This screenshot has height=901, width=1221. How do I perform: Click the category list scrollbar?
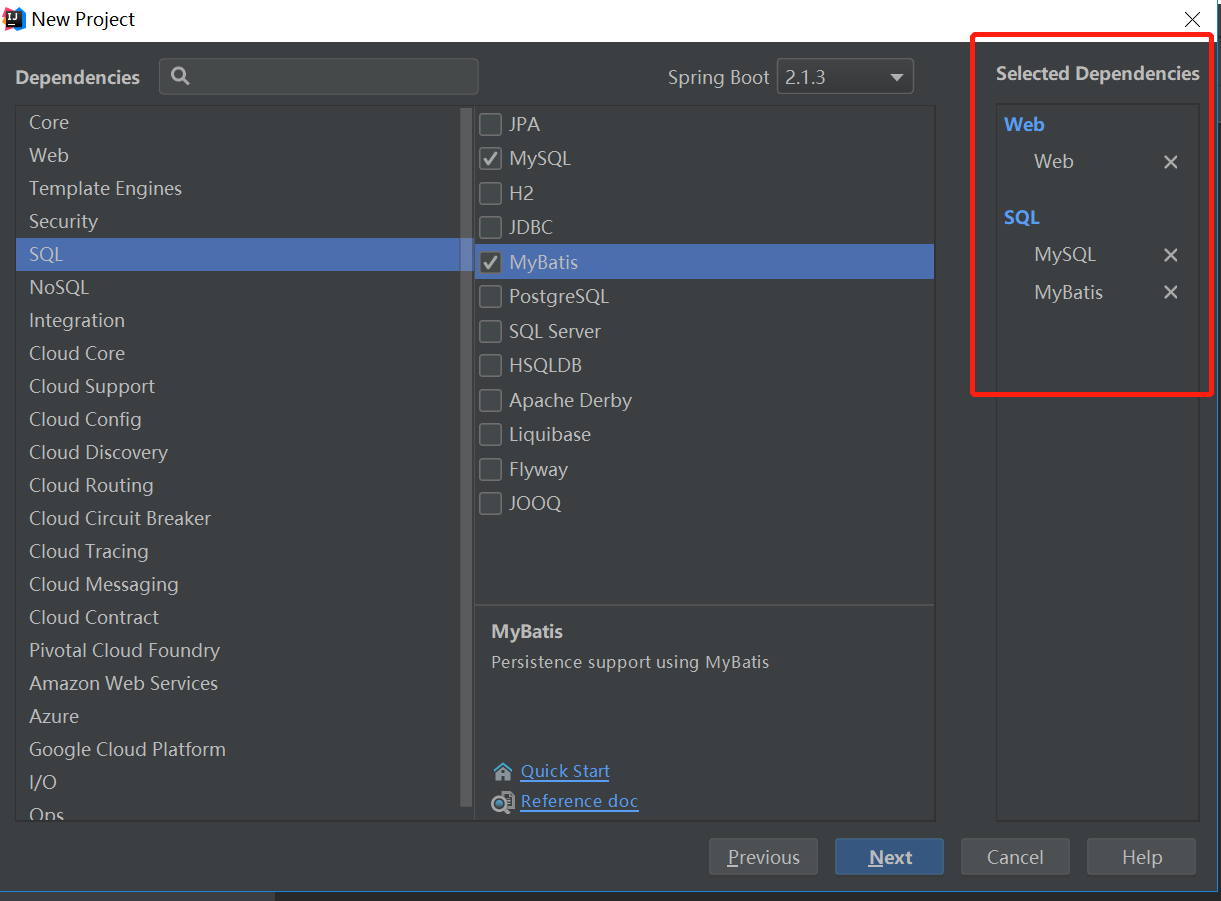coord(465,456)
